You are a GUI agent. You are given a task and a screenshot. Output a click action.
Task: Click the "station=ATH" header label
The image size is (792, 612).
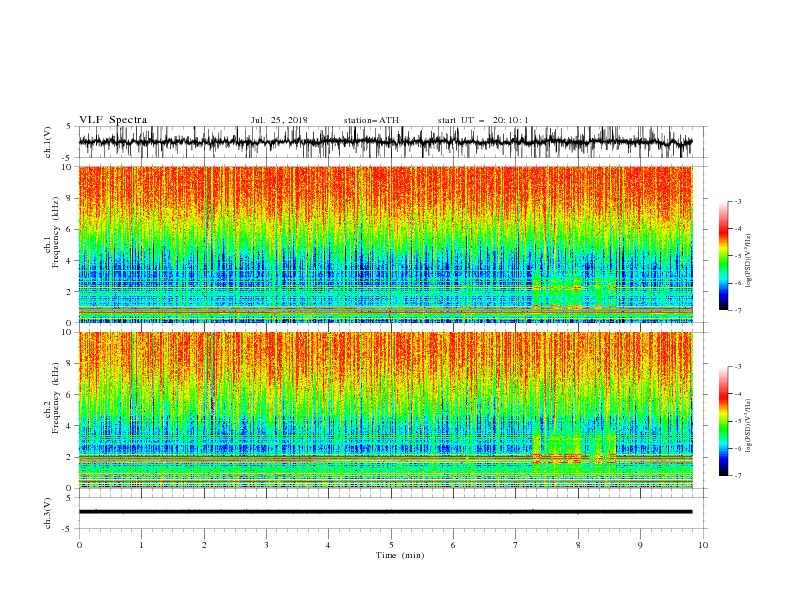371,120
